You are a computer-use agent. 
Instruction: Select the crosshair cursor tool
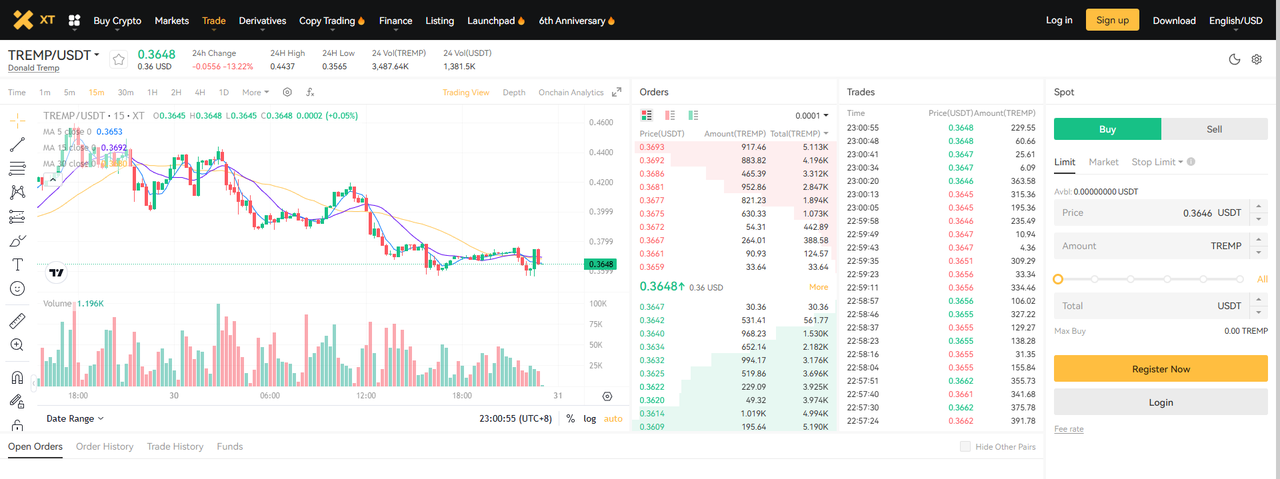17,120
